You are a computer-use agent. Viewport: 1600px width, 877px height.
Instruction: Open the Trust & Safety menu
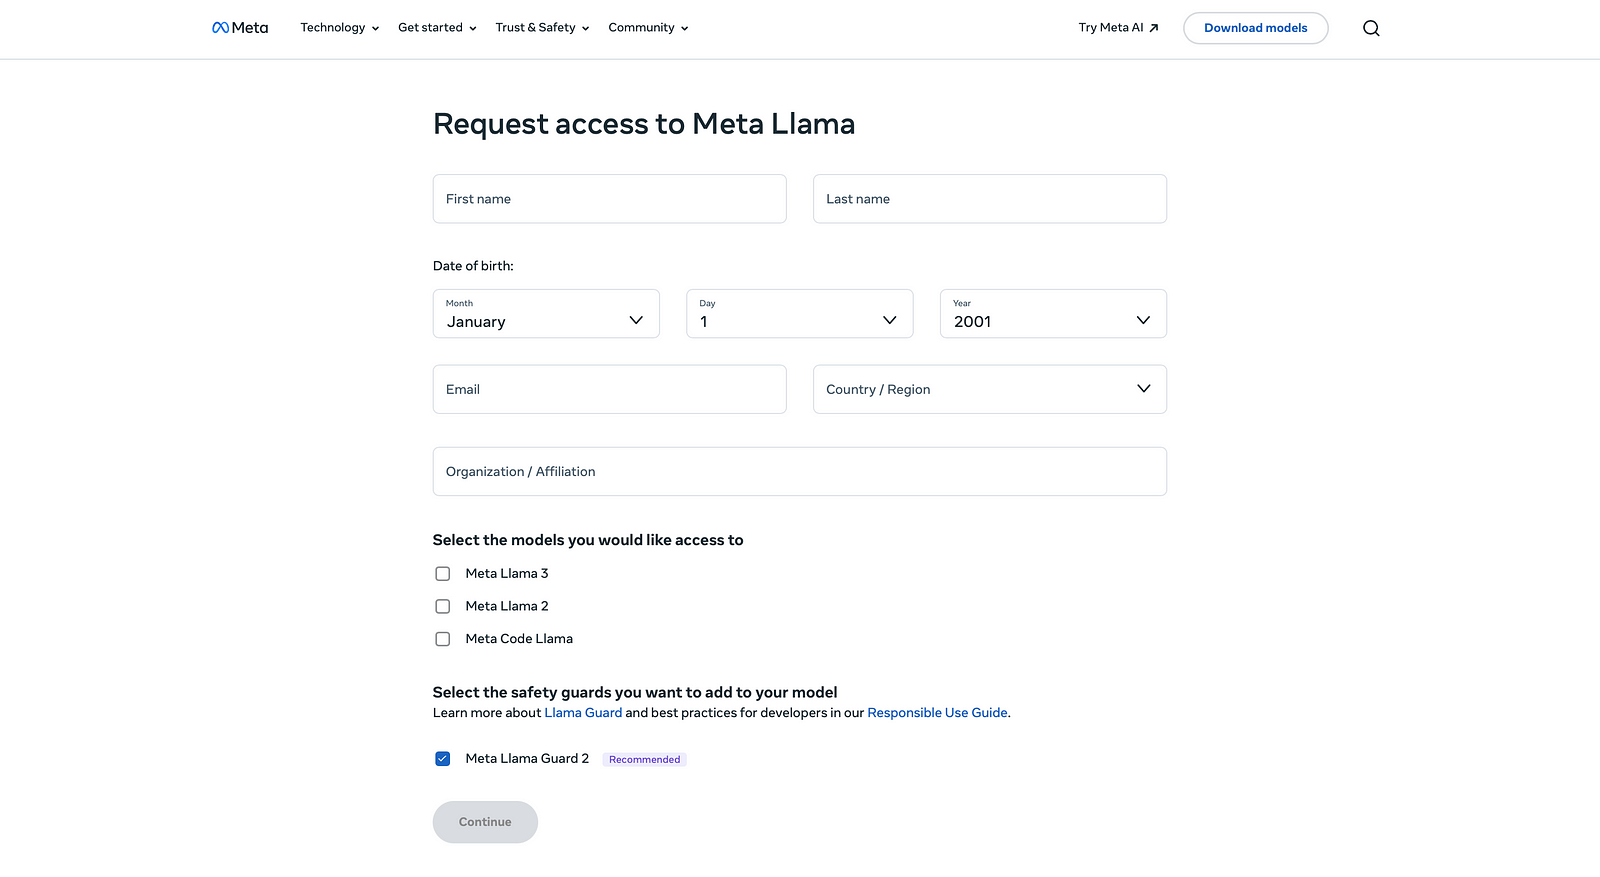point(542,28)
